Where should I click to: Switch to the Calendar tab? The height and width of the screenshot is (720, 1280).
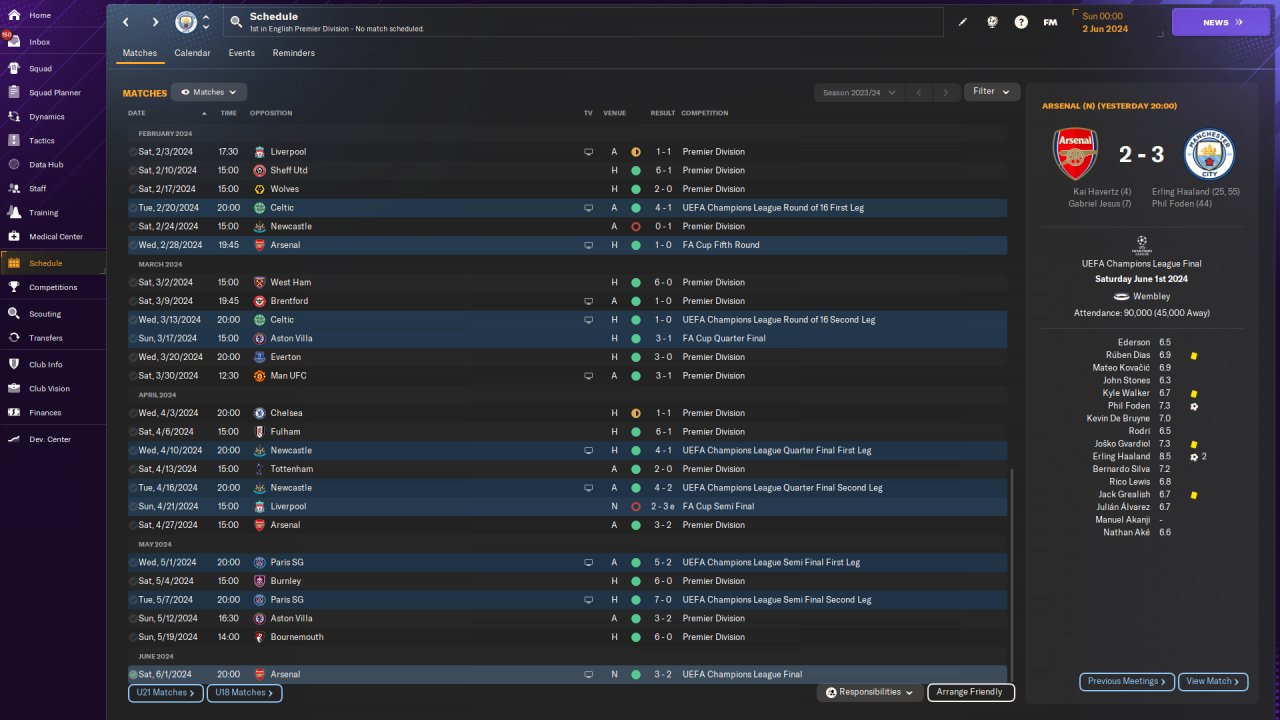point(192,53)
